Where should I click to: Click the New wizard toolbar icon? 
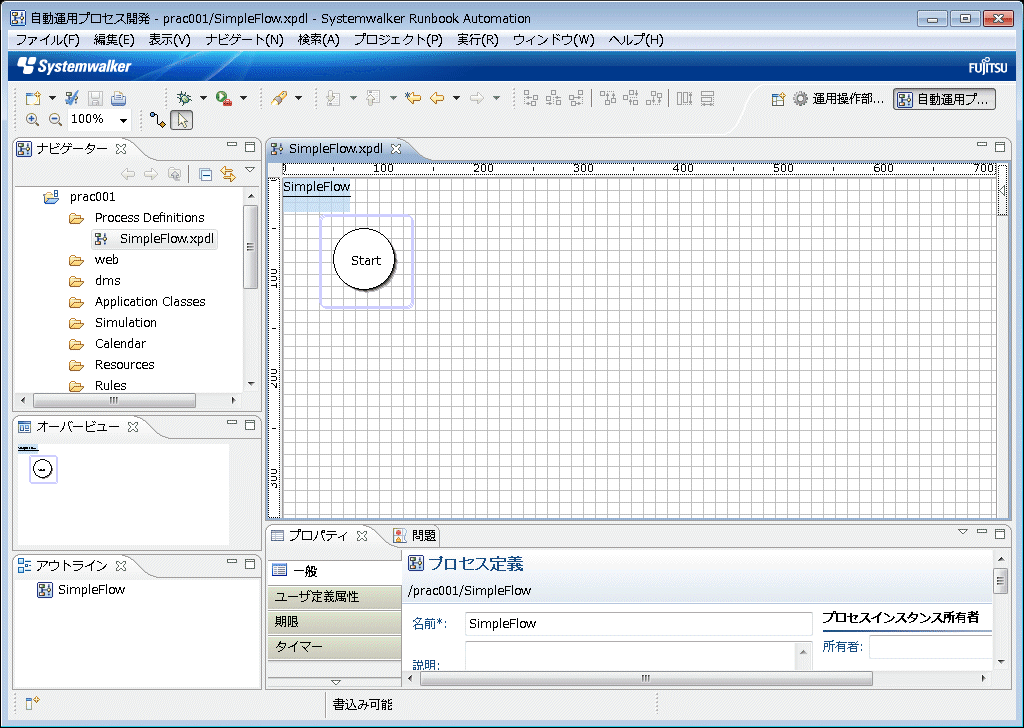(33, 99)
